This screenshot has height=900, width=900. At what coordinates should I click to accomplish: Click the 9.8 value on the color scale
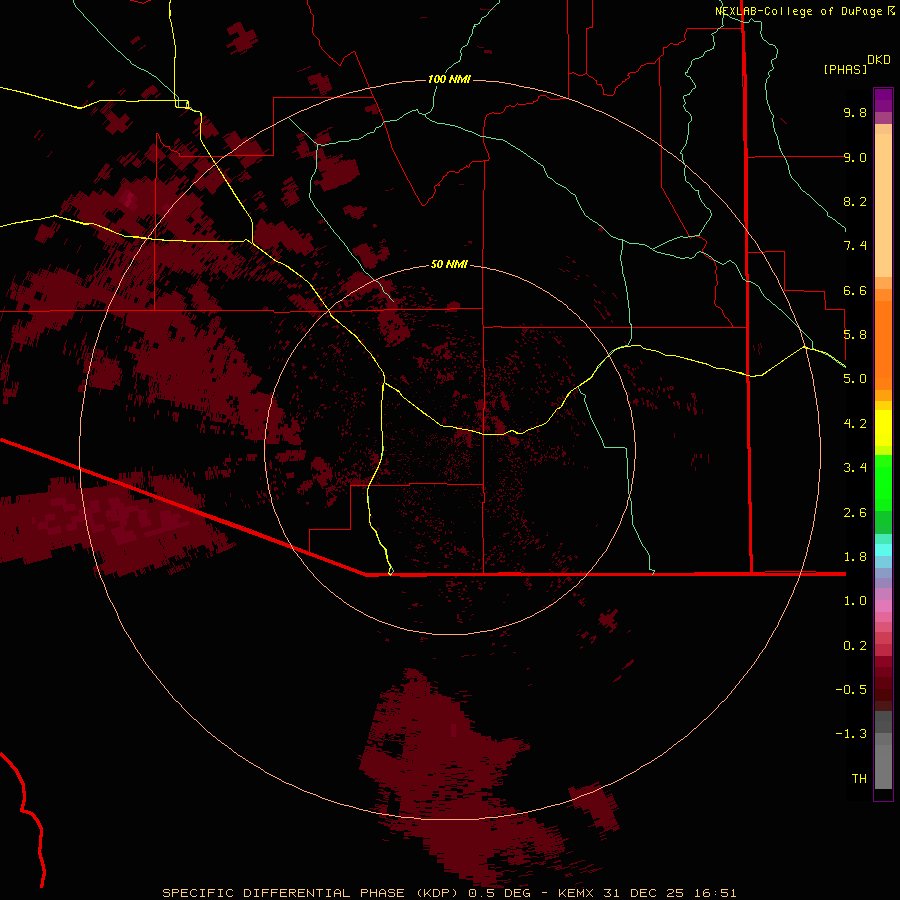click(855, 112)
